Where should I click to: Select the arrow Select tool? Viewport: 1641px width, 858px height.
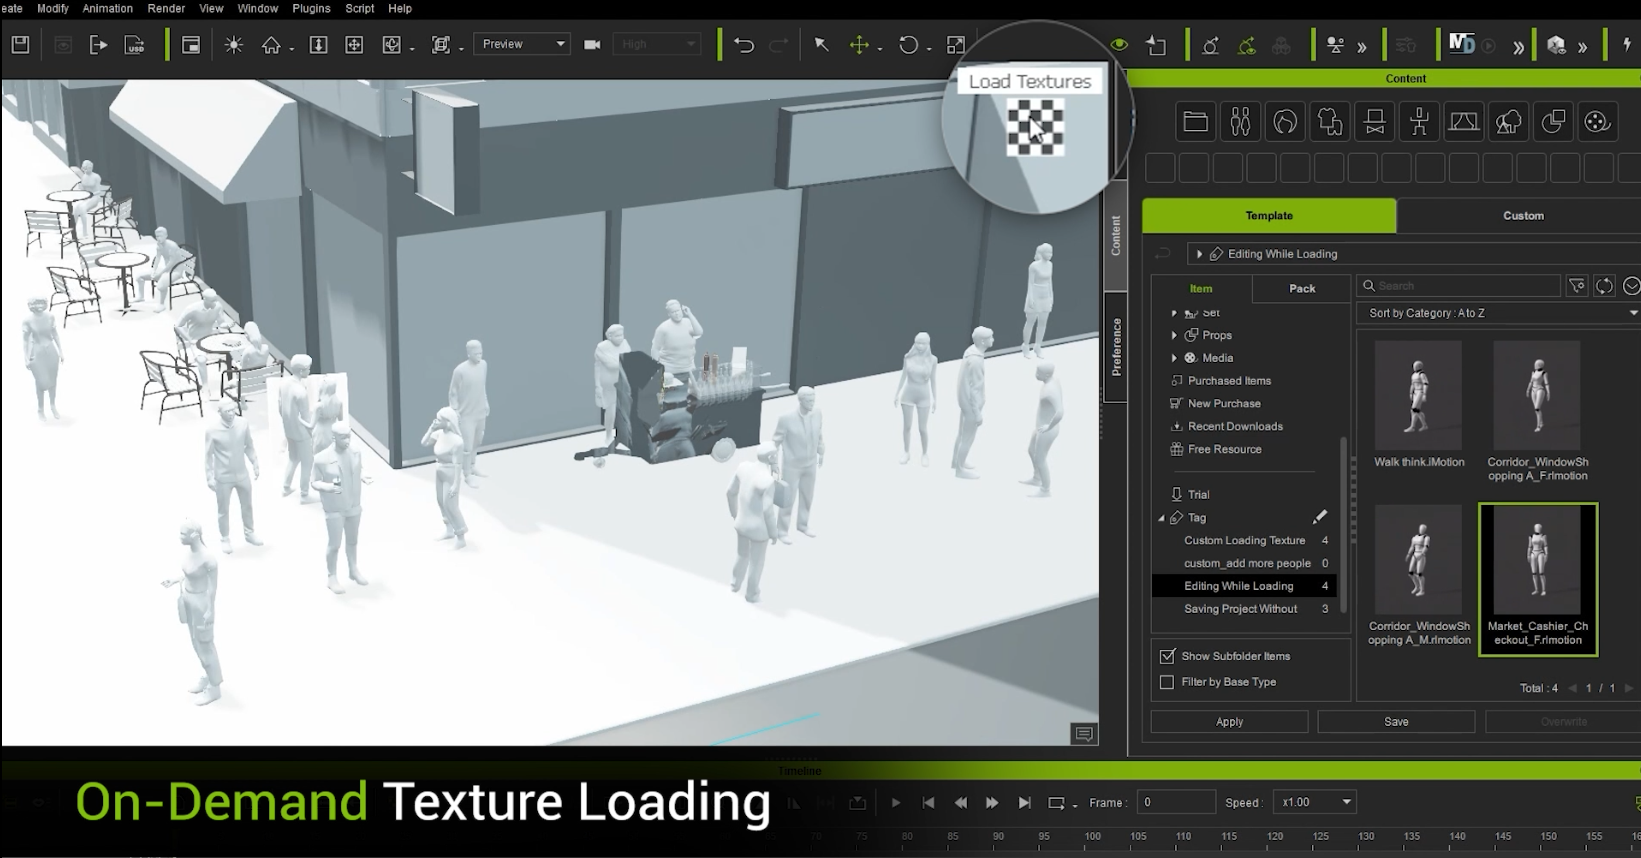[x=821, y=44]
